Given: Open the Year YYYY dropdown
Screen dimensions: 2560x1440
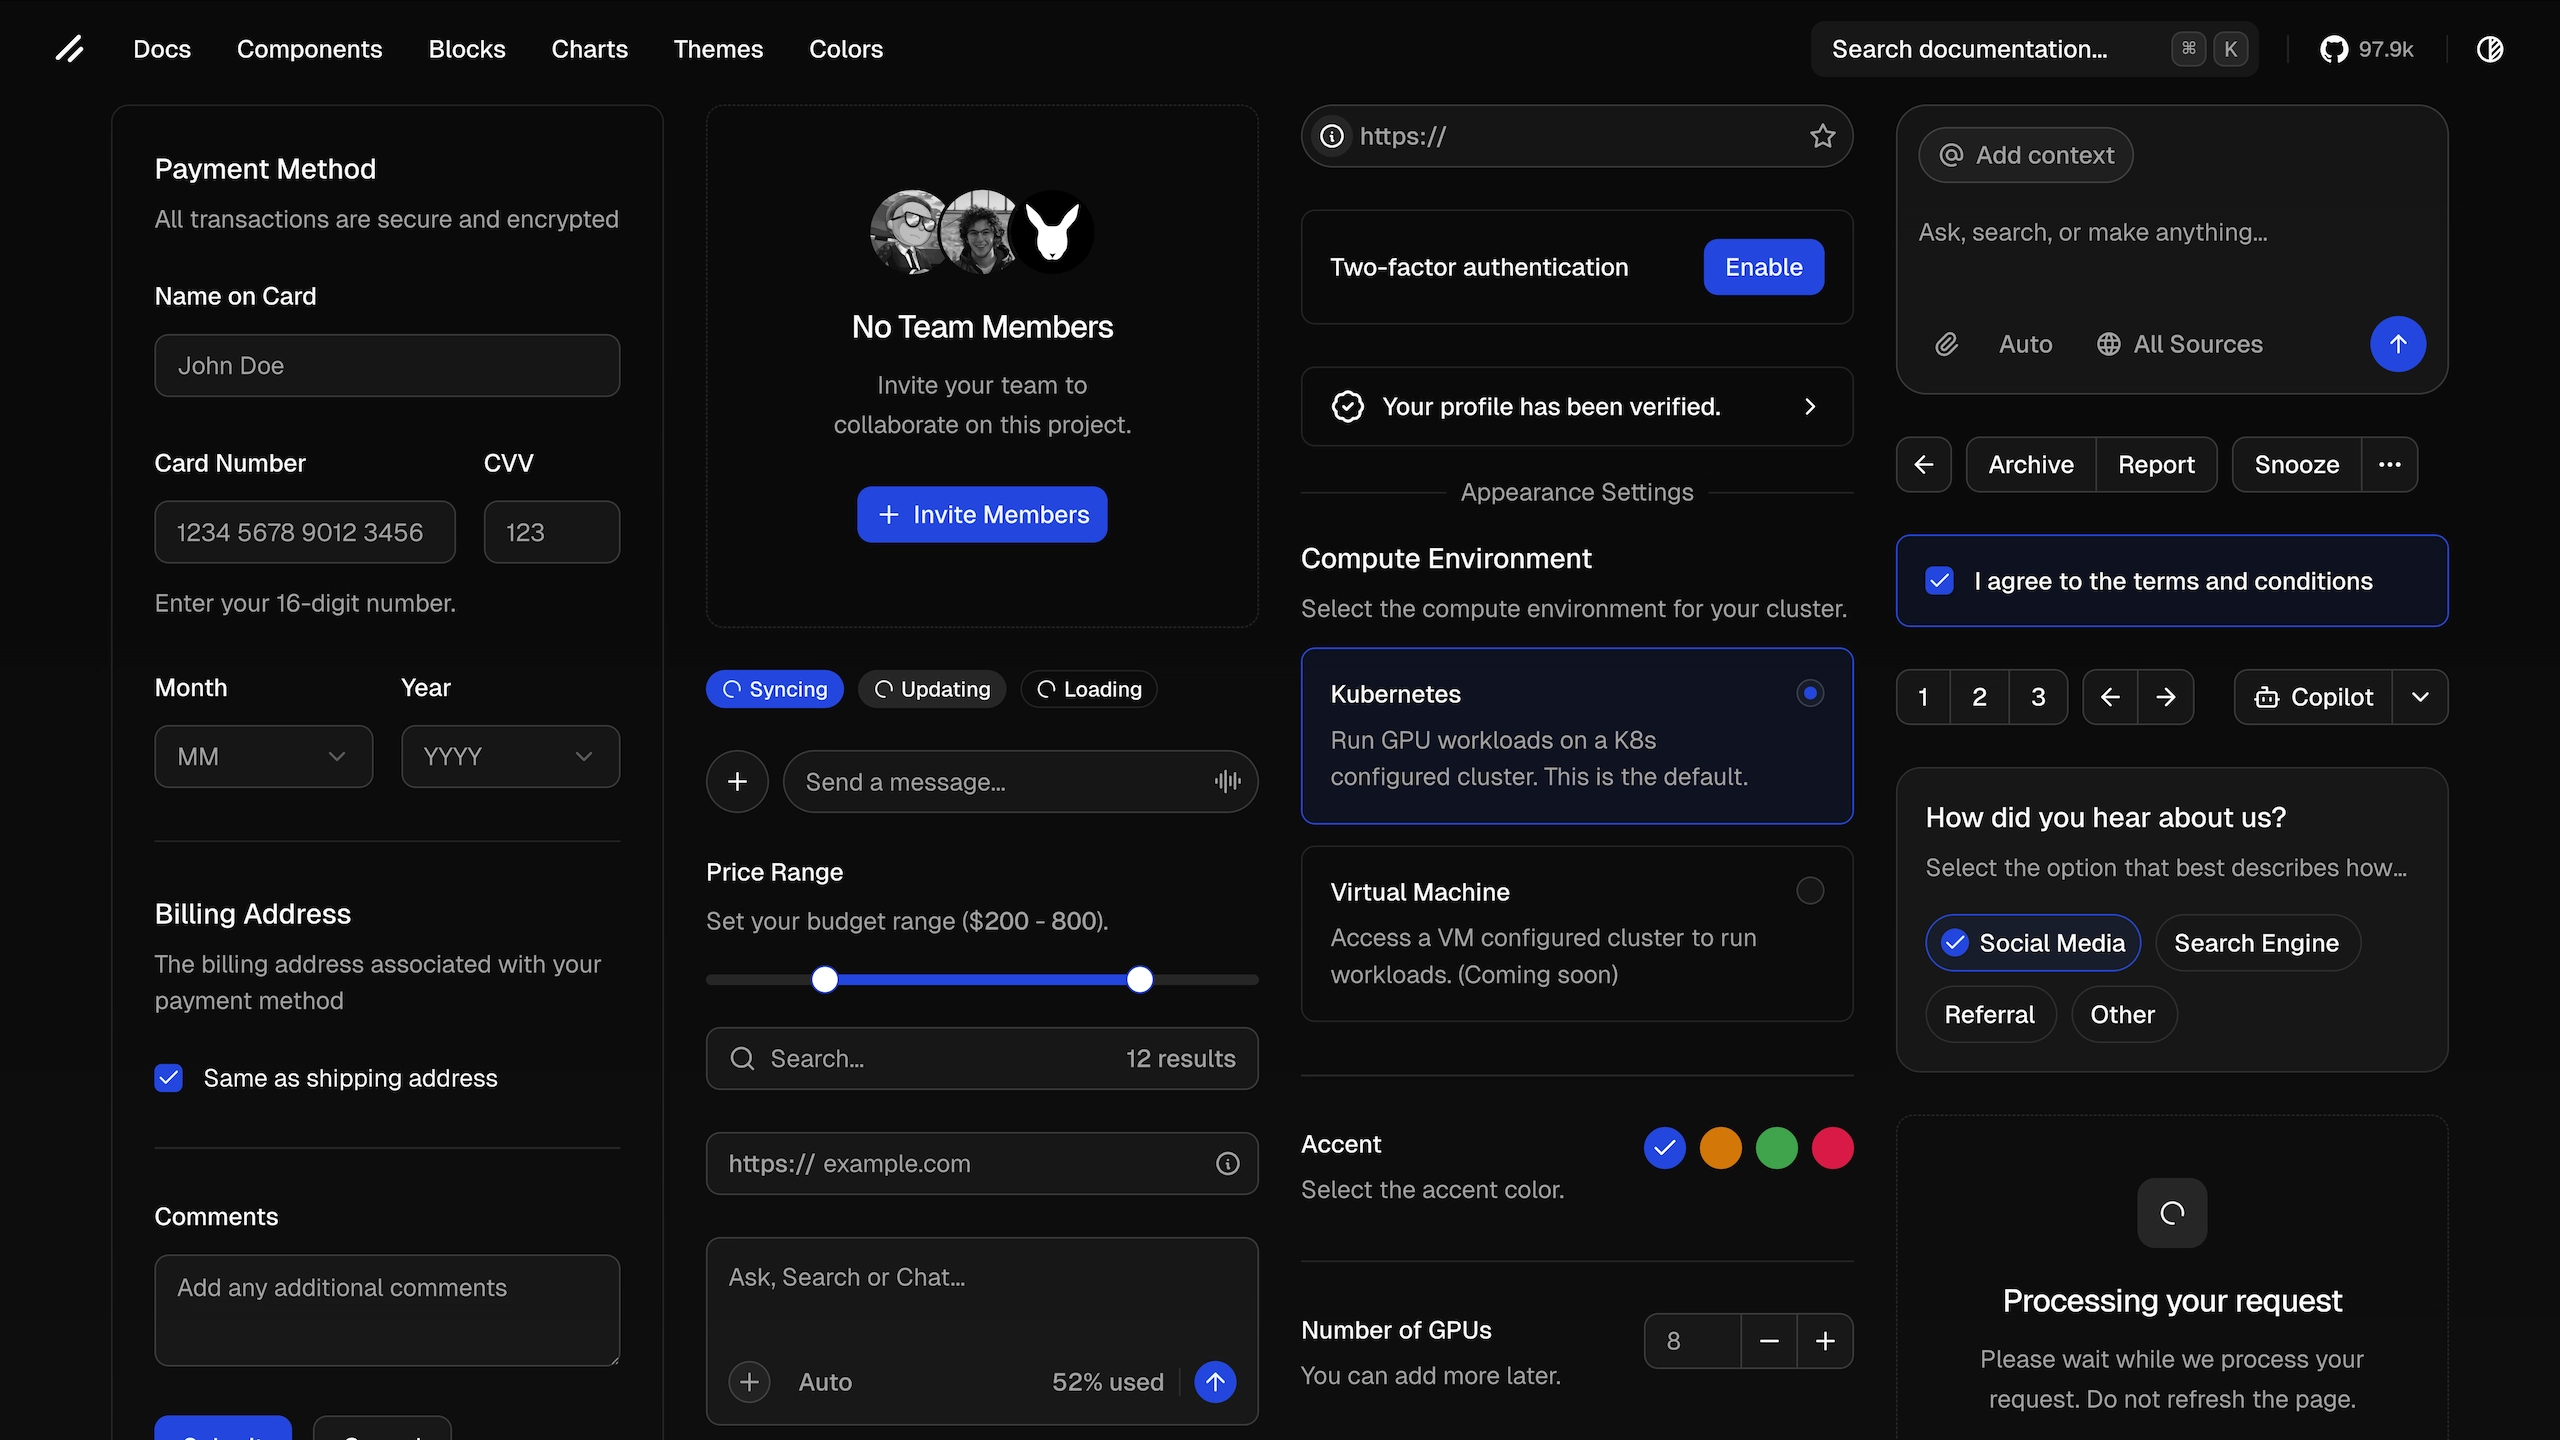Looking at the screenshot, I should [510, 756].
